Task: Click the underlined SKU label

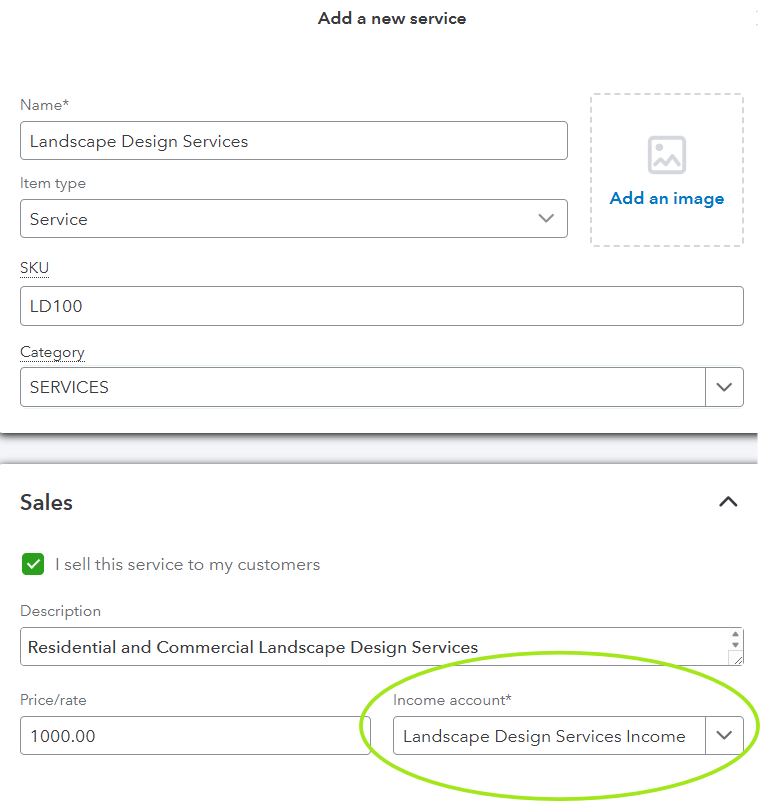Action: pyautogui.click(x=34, y=268)
